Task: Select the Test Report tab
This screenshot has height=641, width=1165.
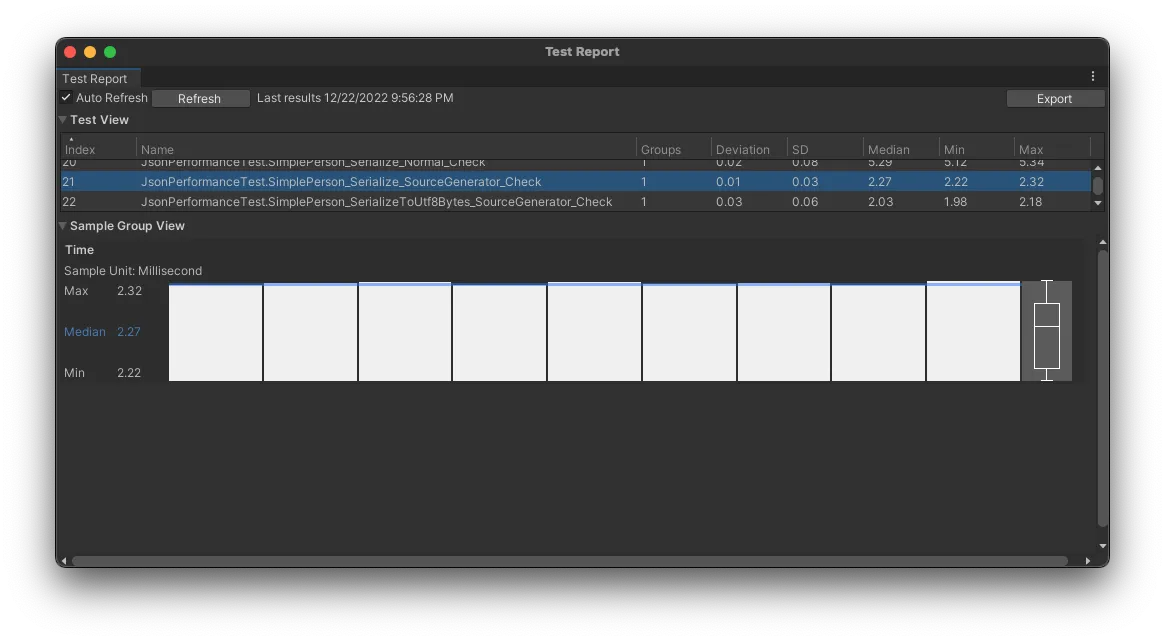Action: pos(95,79)
